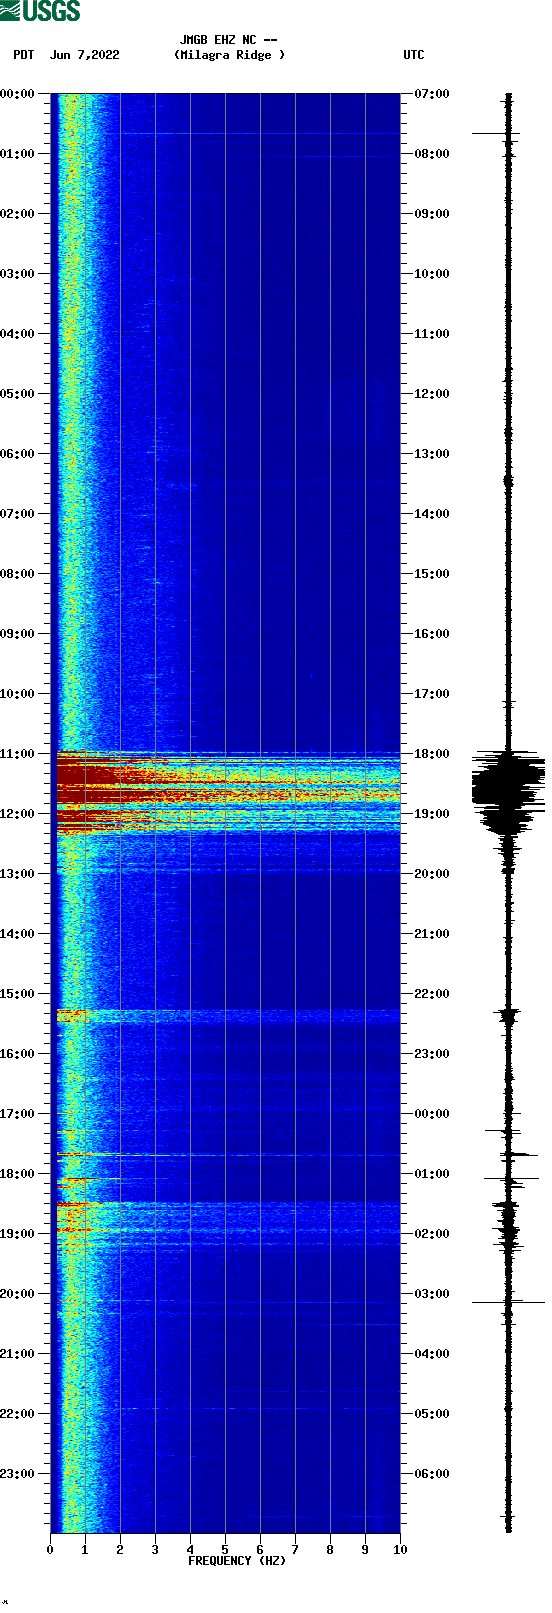Click the spectrogram event band just after 15:00 PDT
This screenshot has width=552, height=1613.
[228, 1016]
